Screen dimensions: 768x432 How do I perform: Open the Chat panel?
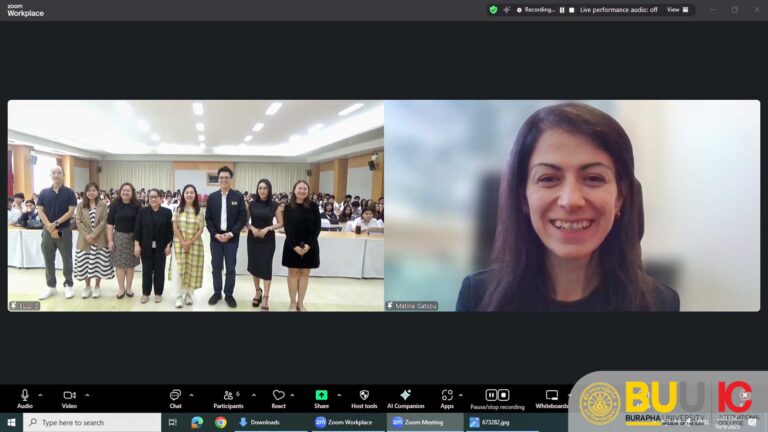point(175,397)
